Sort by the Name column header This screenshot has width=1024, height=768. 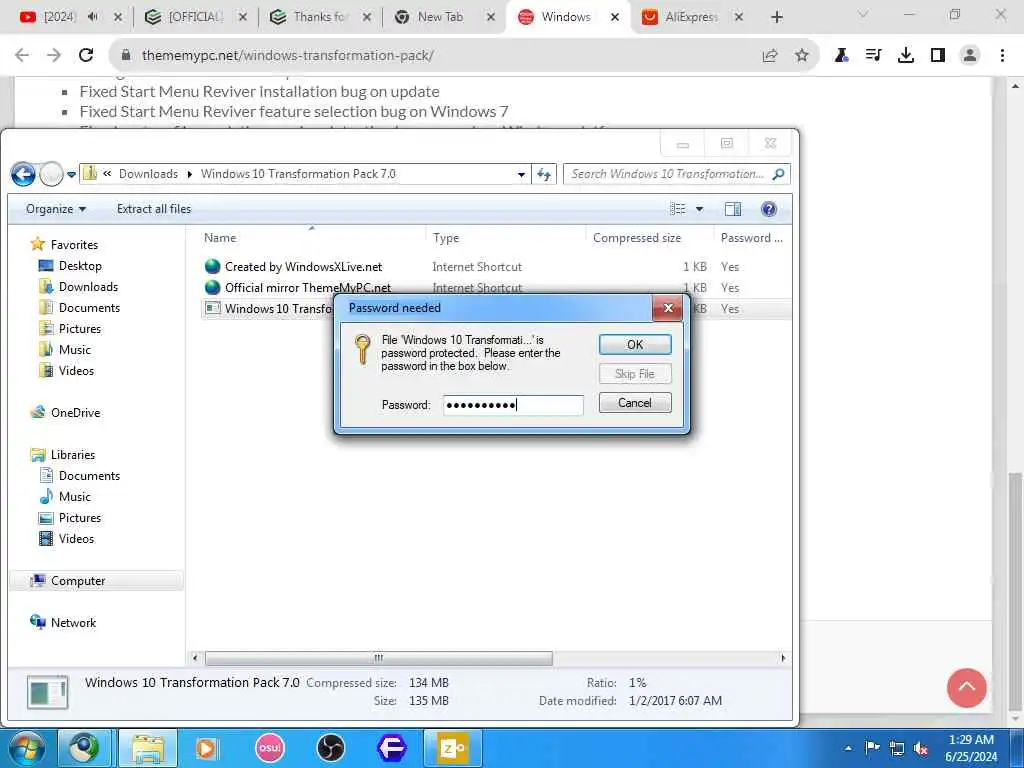coord(219,238)
